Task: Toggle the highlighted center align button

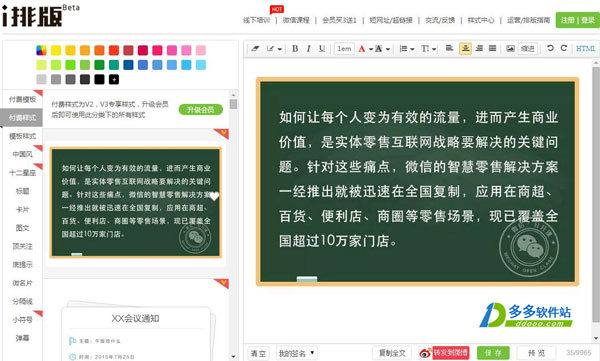Action: [x=465, y=48]
